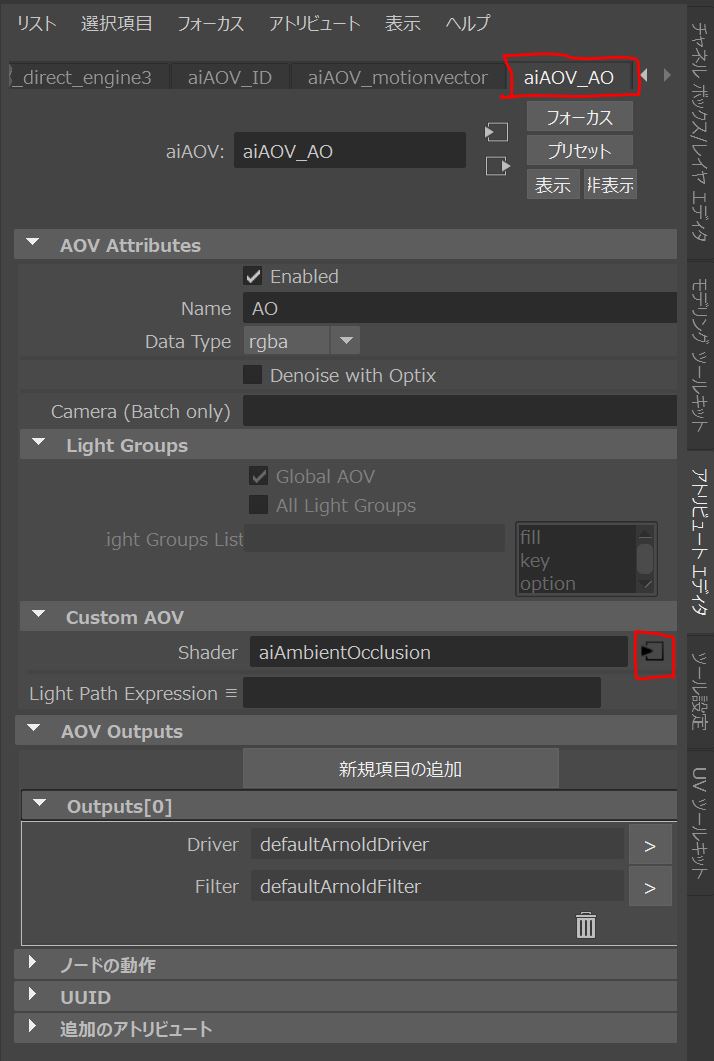
Task: Switch to the aiAOV_ID tab
Action: pyautogui.click(x=230, y=77)
